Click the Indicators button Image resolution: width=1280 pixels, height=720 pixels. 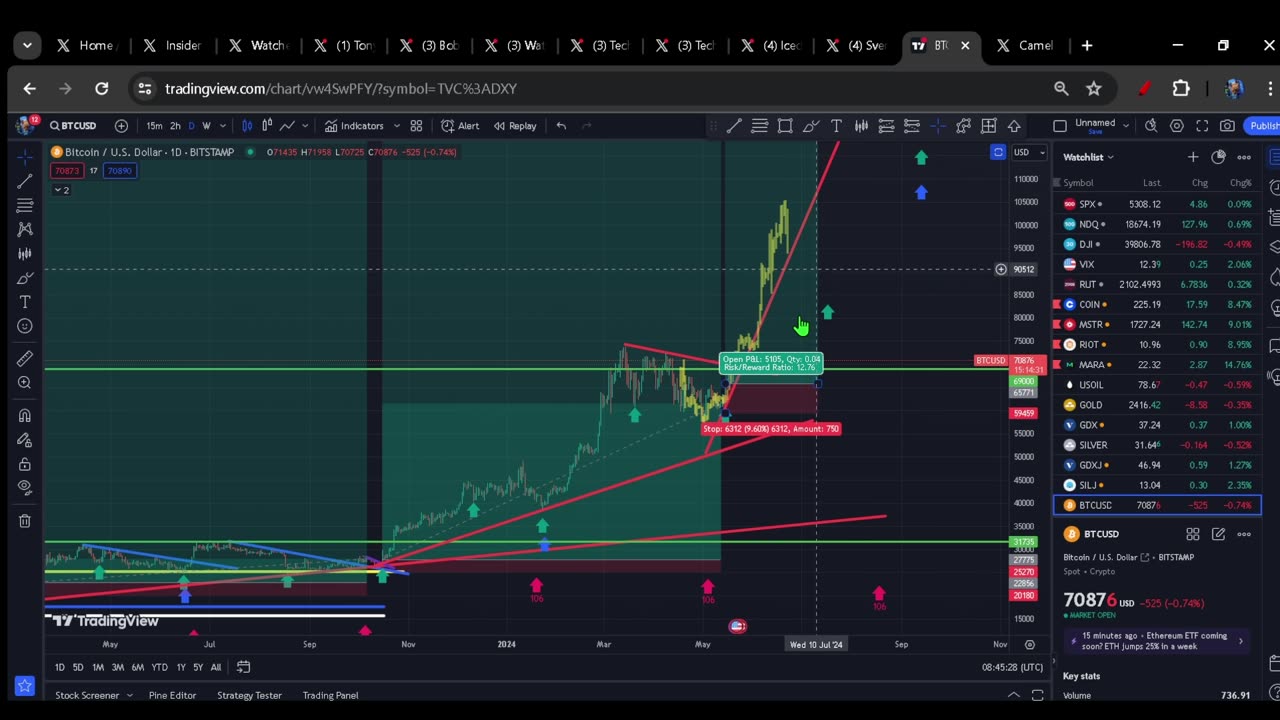(354, 126)
